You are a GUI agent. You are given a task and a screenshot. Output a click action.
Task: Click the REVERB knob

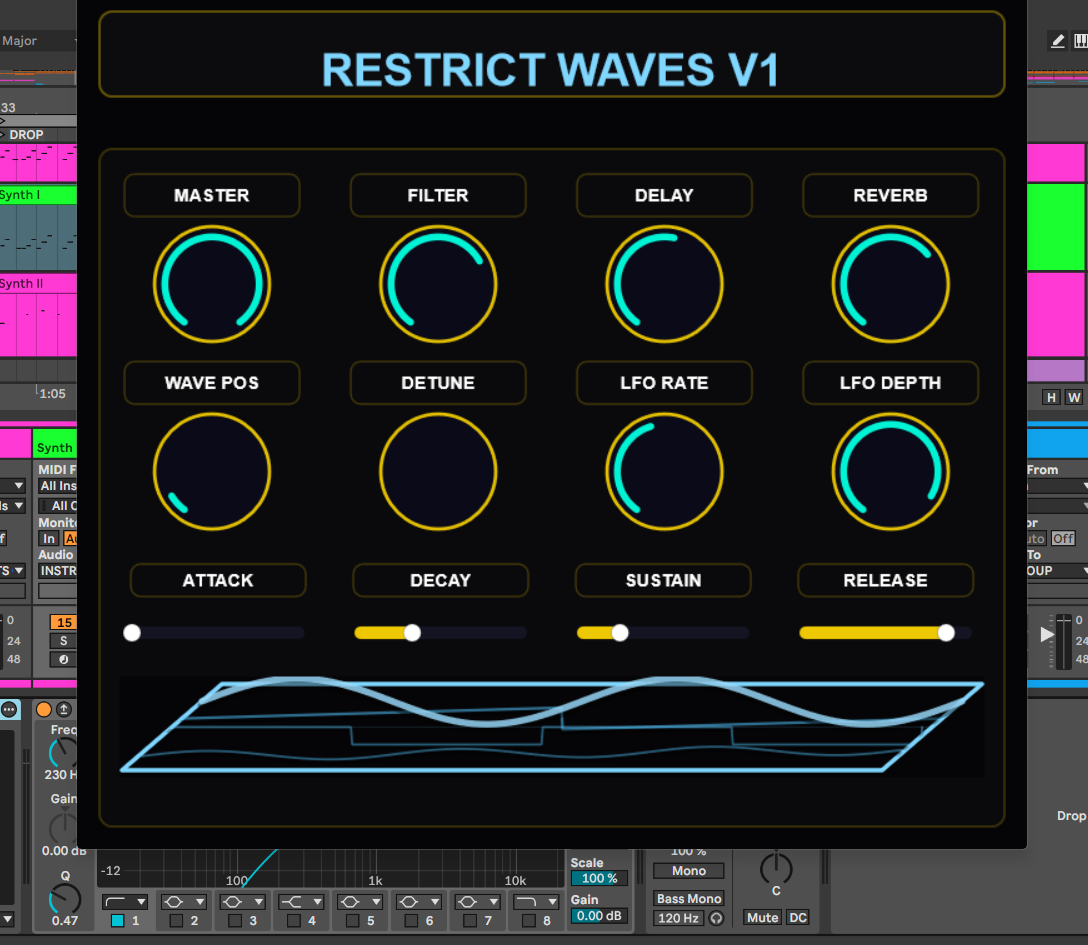890,284
